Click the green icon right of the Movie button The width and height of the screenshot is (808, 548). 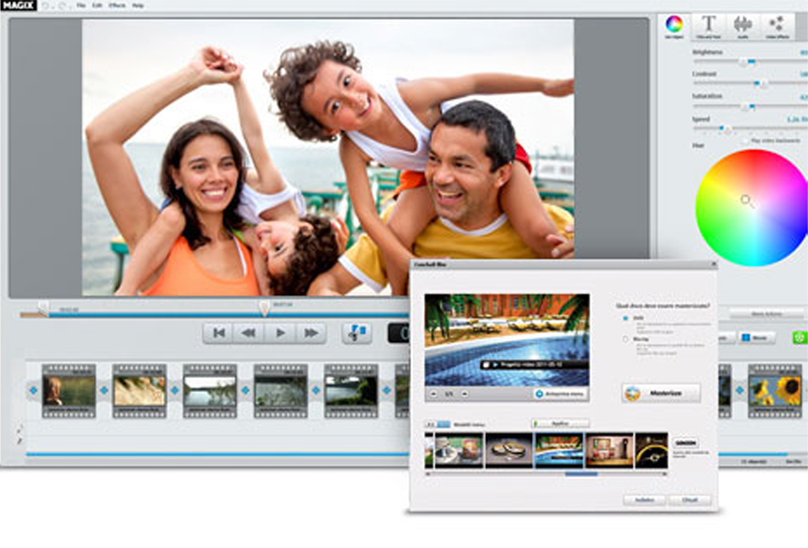coord(799,338)
